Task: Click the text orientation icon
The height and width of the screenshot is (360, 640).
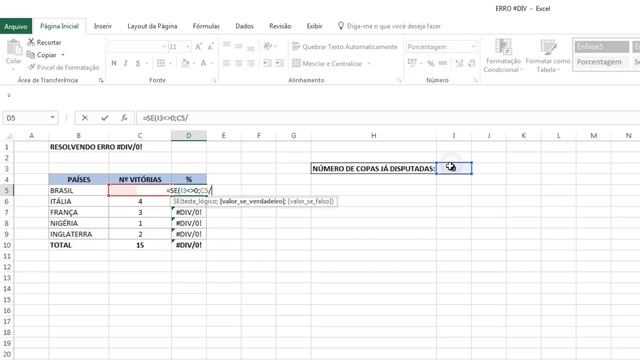Action: [268, 47]
